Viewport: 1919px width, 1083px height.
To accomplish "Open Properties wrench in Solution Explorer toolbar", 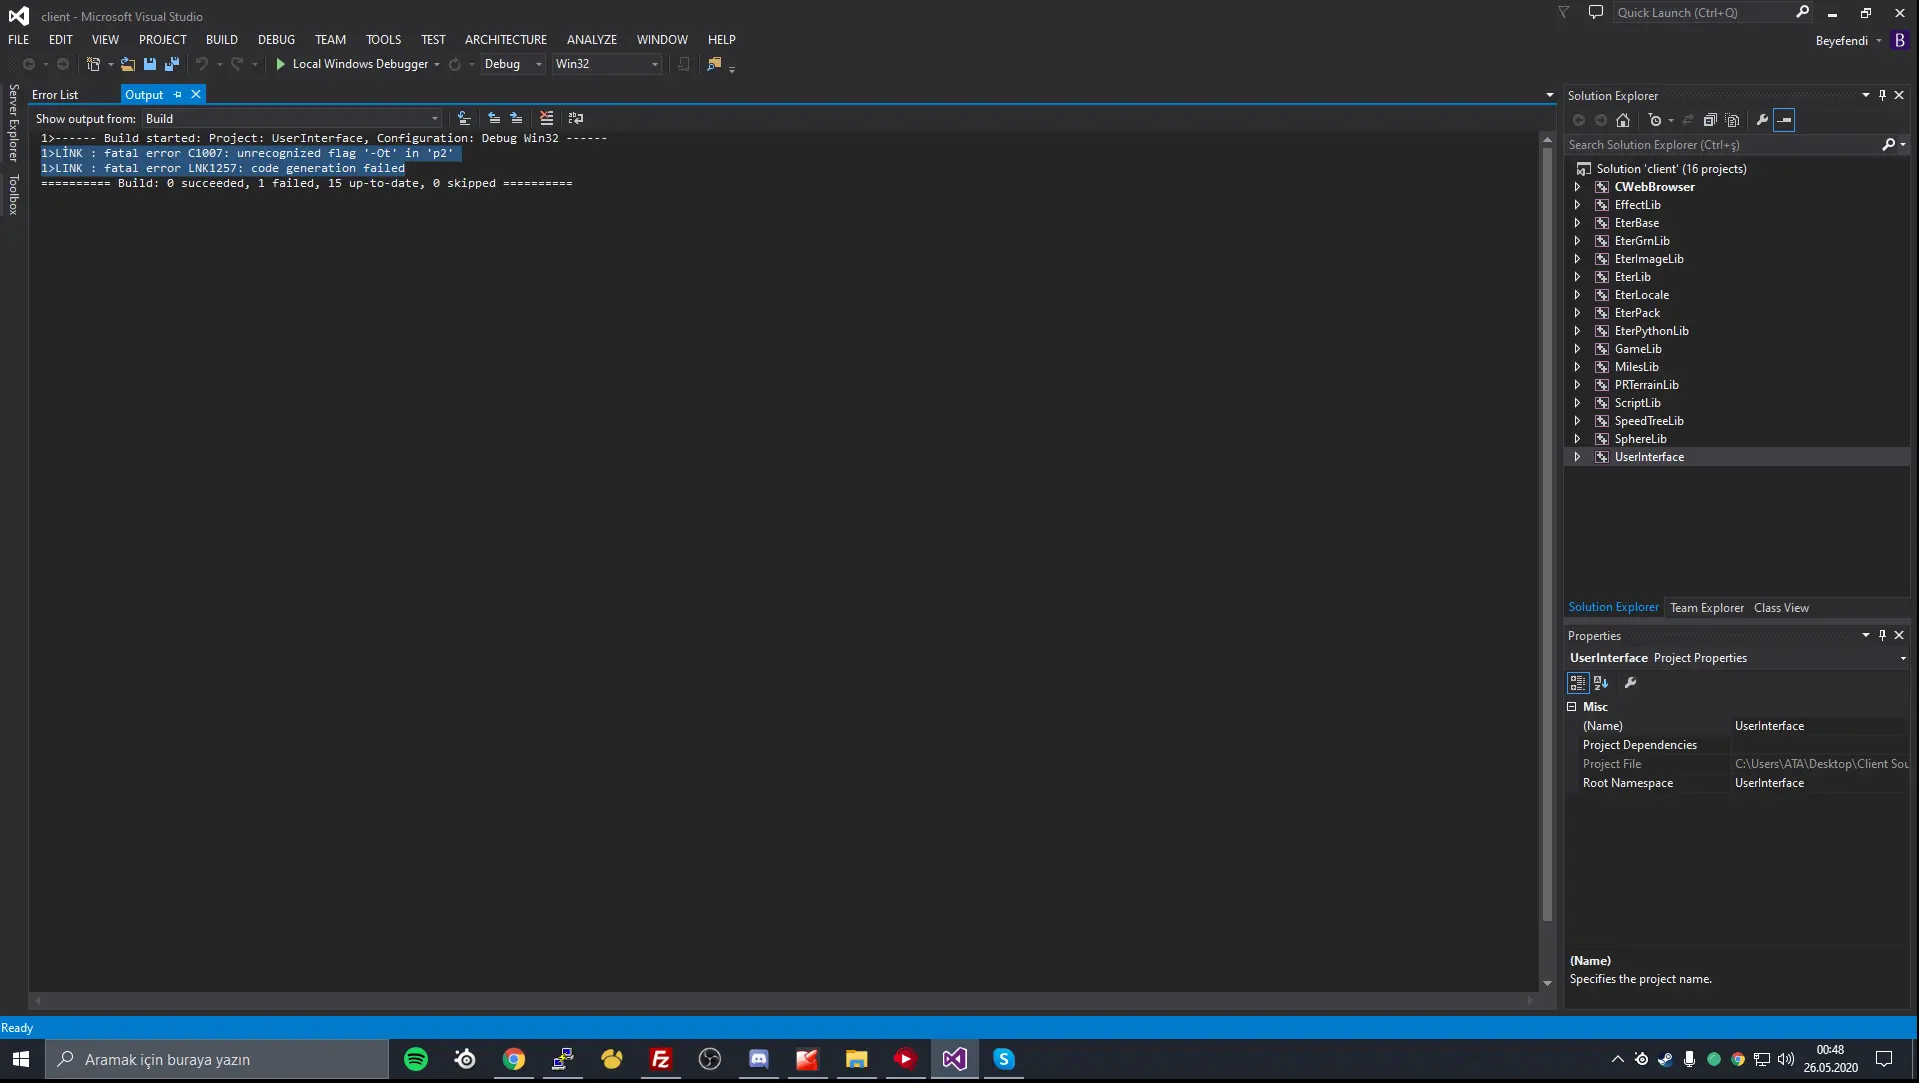I will 1762,120.
